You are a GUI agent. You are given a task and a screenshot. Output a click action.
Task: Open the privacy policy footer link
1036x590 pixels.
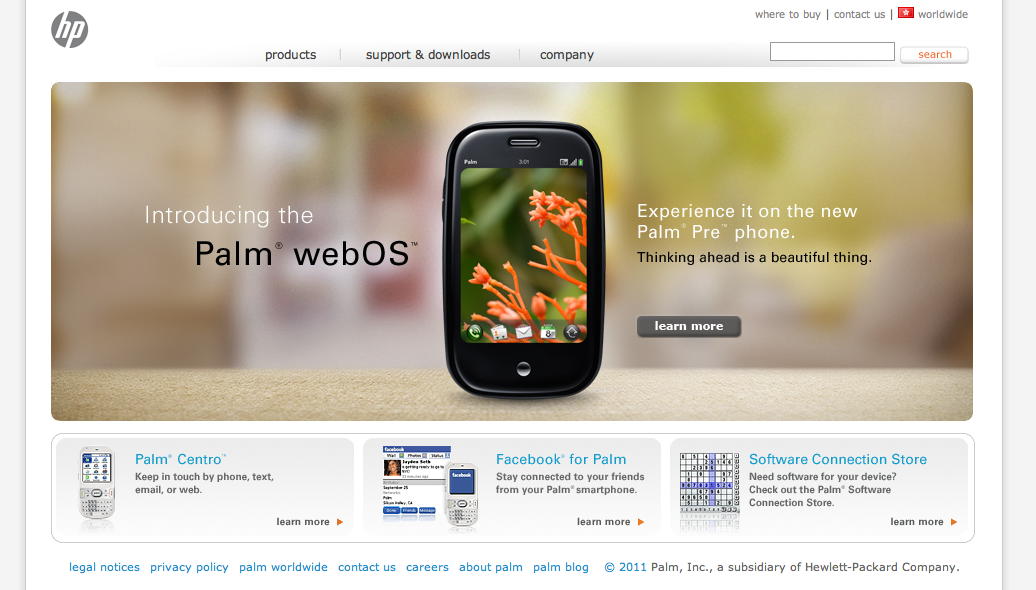tap(189, 567)
